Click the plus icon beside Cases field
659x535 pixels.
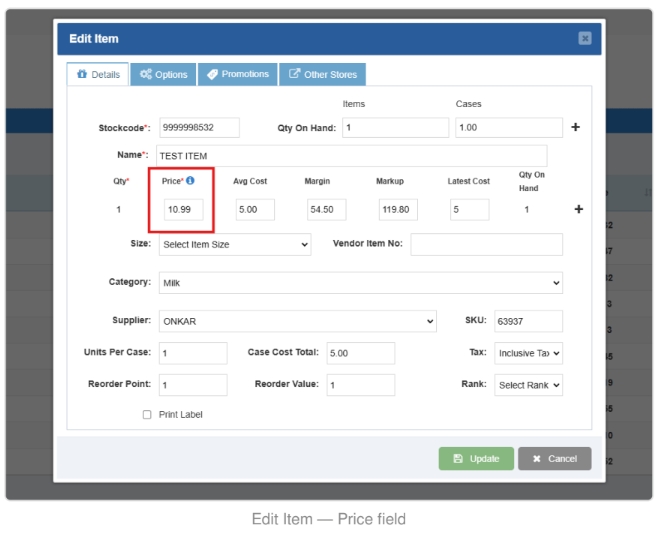tap(575, 127)
